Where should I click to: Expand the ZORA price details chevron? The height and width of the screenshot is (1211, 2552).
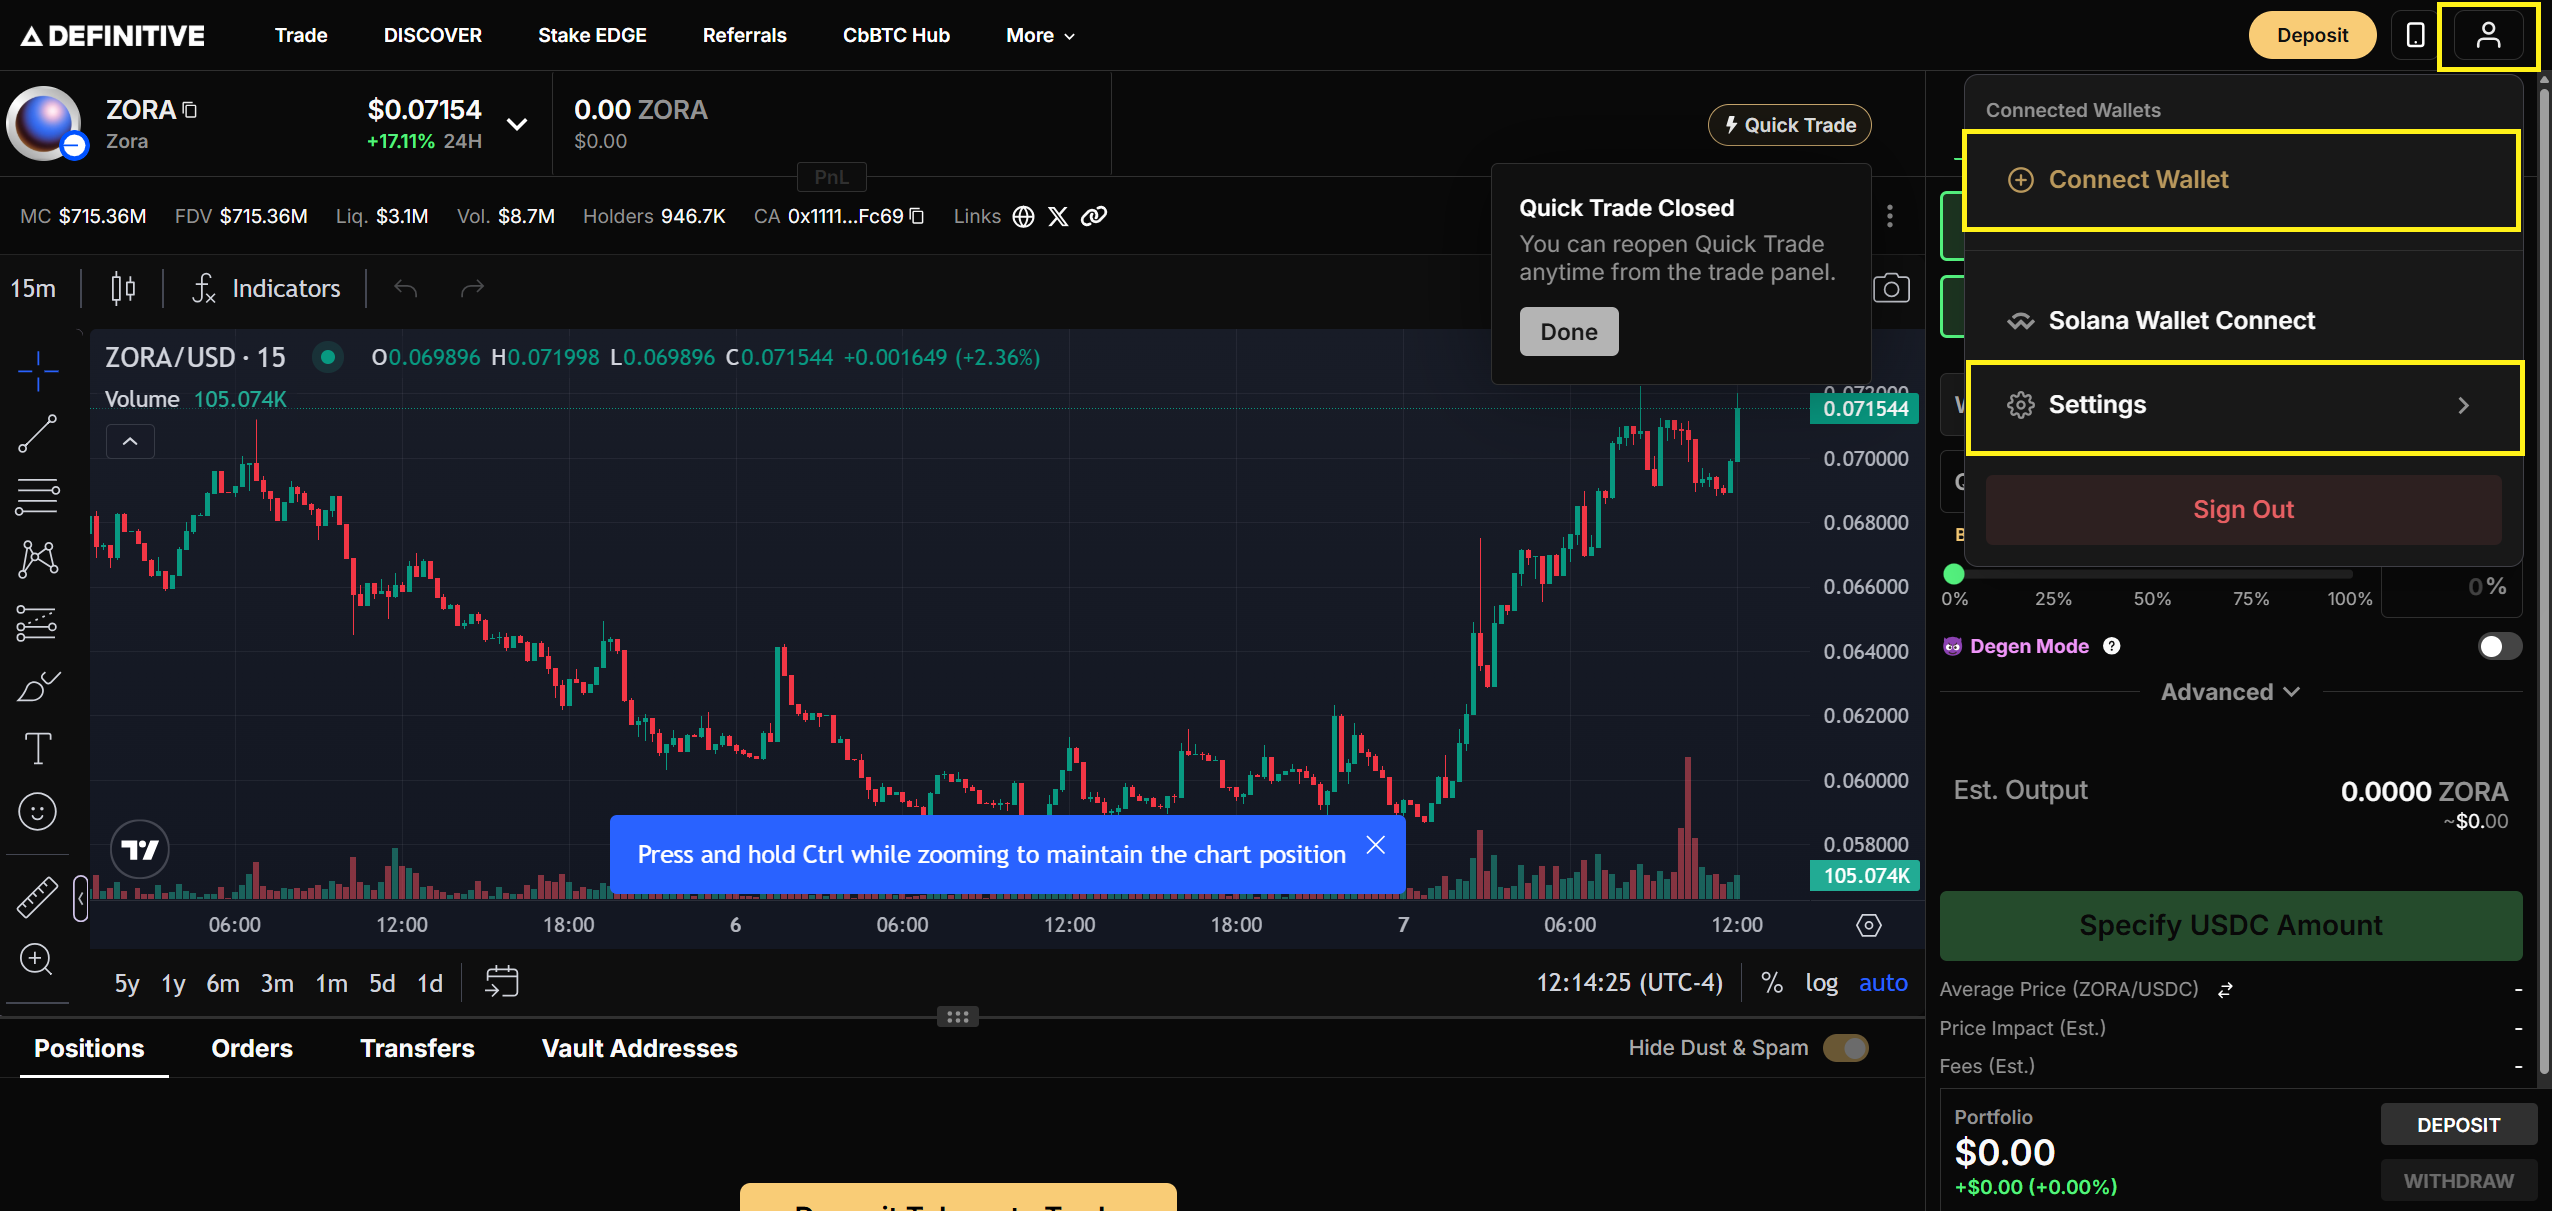click(x=517, y=124)
